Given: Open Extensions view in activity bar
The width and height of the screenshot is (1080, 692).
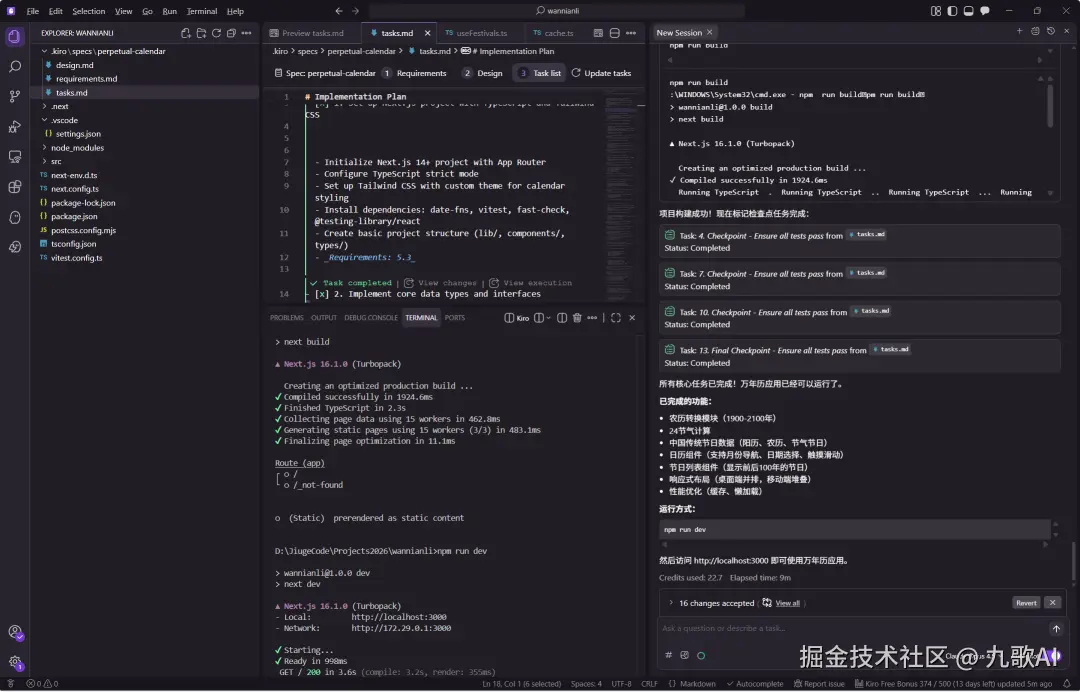Looking at the screenshot, I should click(14, 187).
